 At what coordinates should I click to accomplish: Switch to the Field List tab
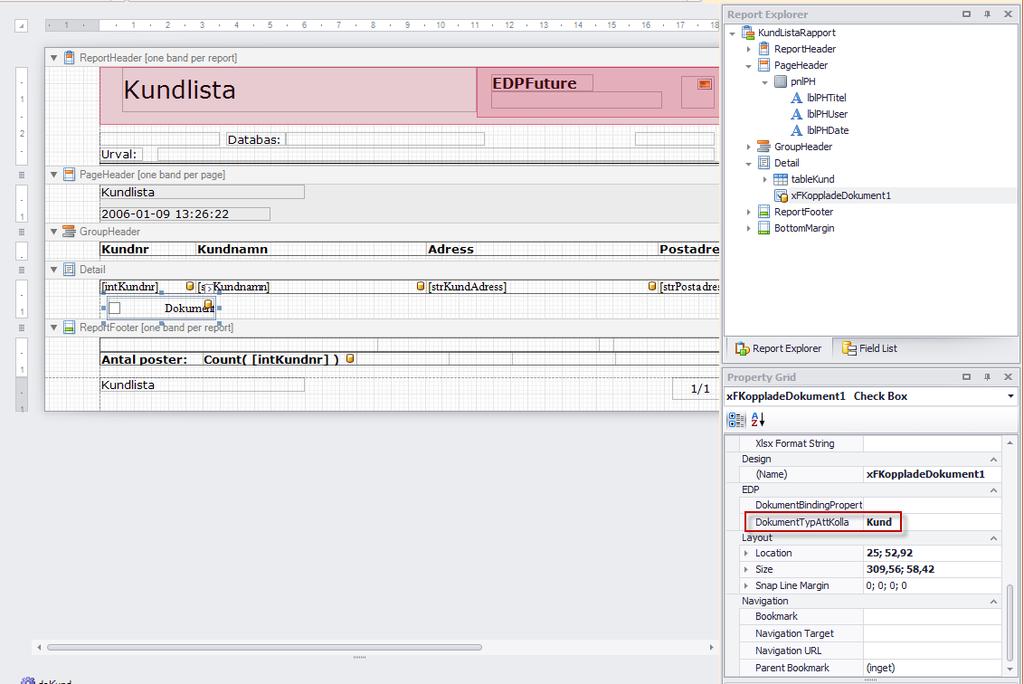[x=869, y=348]
